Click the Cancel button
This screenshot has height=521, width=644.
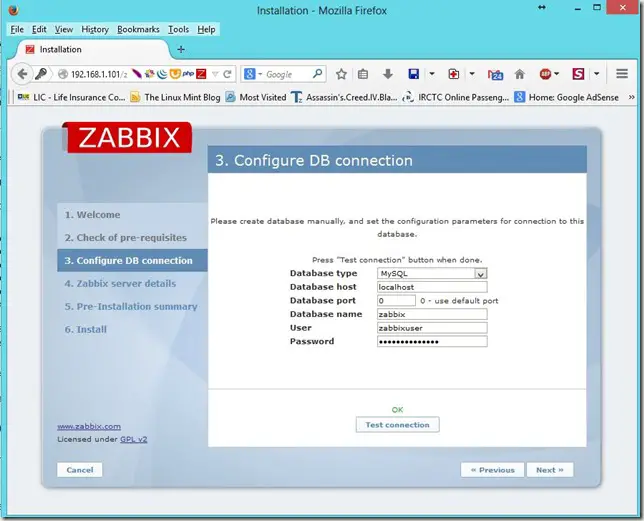[80, 470]
